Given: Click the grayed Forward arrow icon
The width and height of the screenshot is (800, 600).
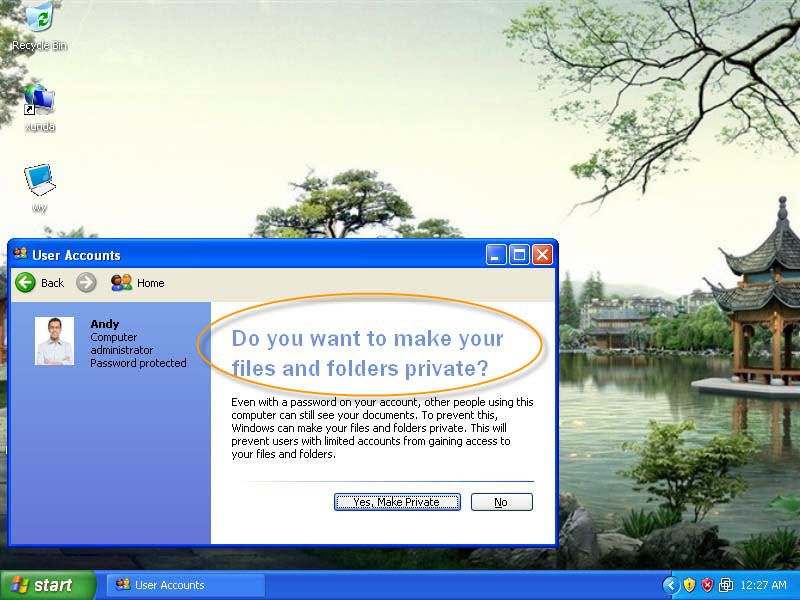Looking at the screenshot, I should pos(86,282).
